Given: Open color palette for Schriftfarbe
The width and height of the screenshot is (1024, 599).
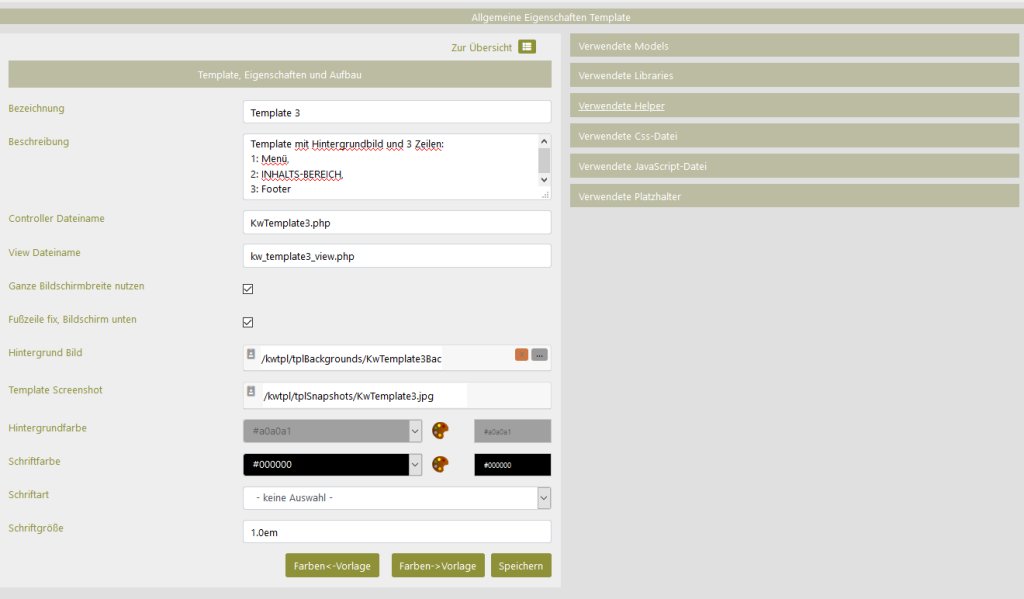Looking at the screenshot, I should [440, 465].
